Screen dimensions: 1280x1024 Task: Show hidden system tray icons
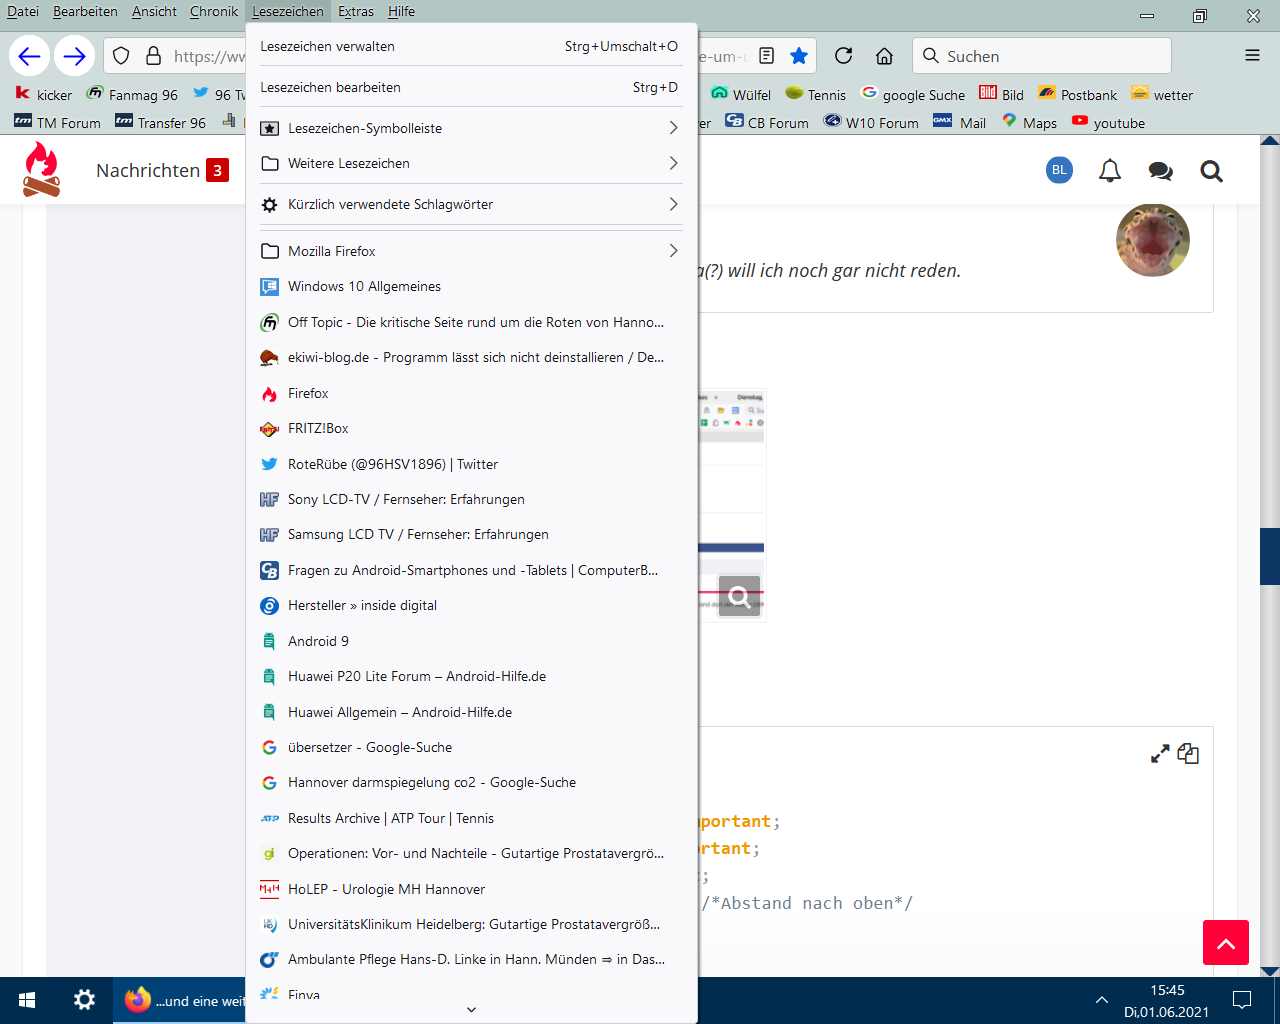(1102, 1000)
